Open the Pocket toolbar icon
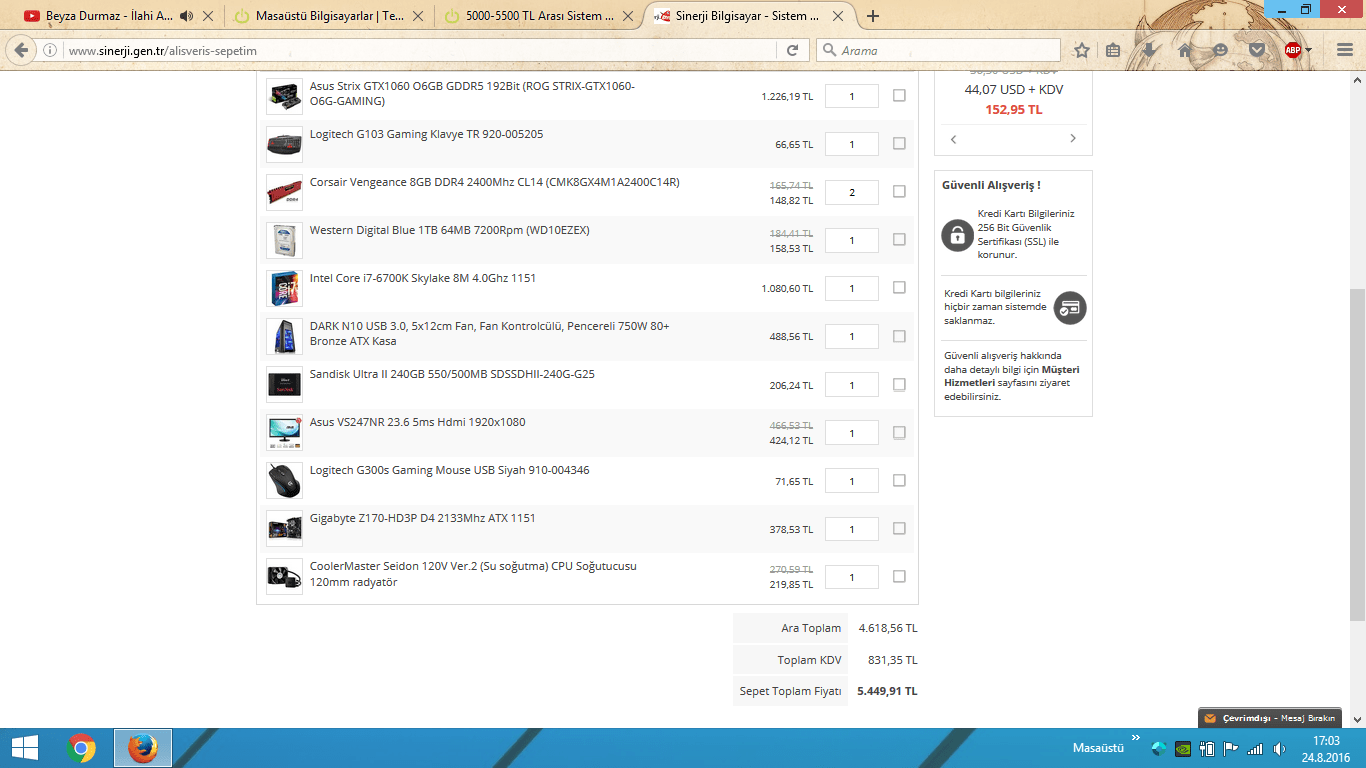 pos(1257,50)
